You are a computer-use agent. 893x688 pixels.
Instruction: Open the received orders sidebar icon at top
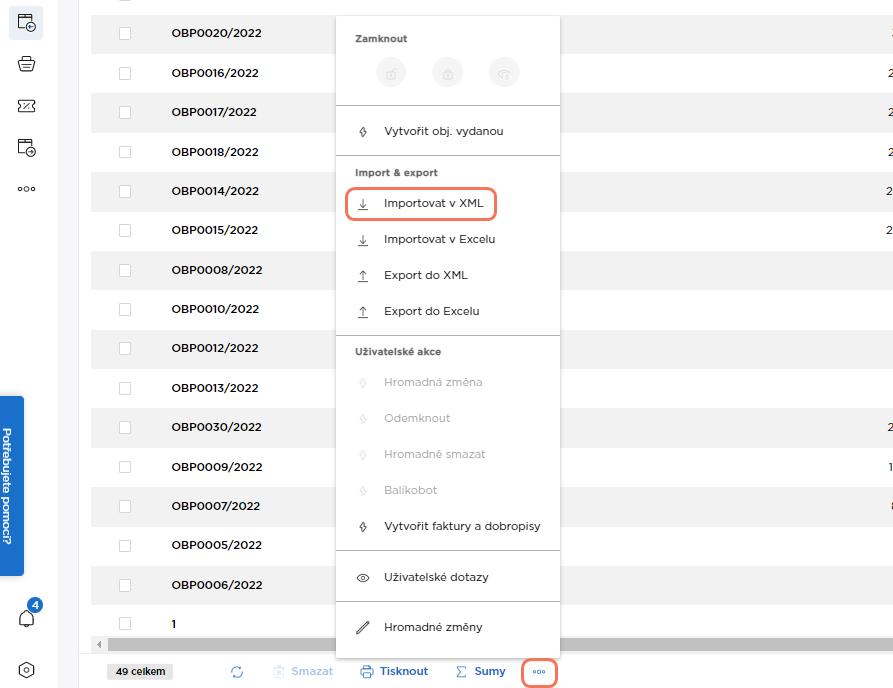[26, 23]
